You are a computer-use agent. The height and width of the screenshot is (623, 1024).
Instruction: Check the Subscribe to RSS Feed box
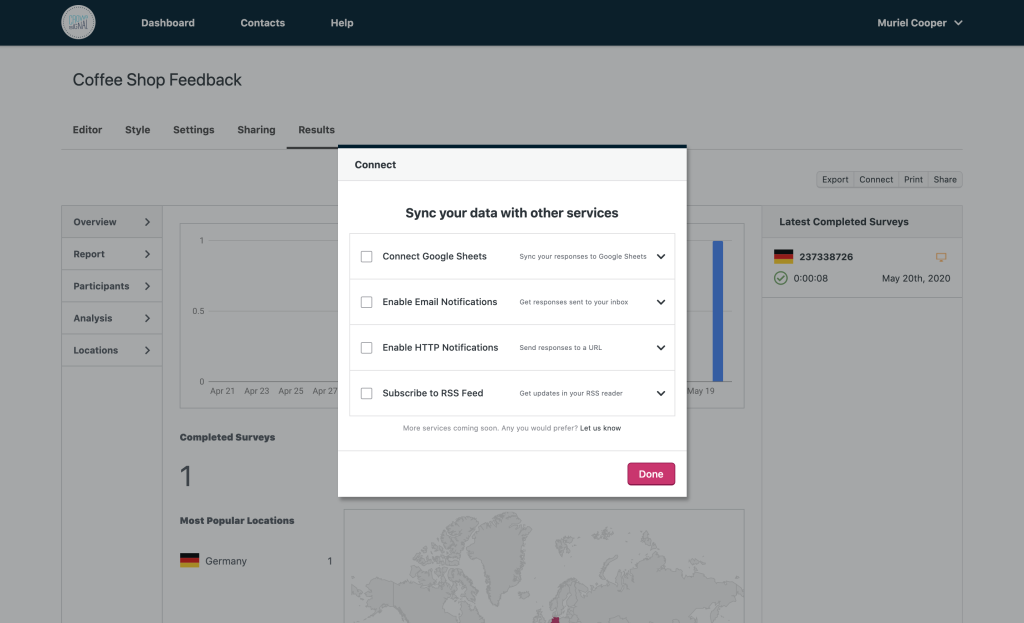pyautogui.click(x=367, y=394)
